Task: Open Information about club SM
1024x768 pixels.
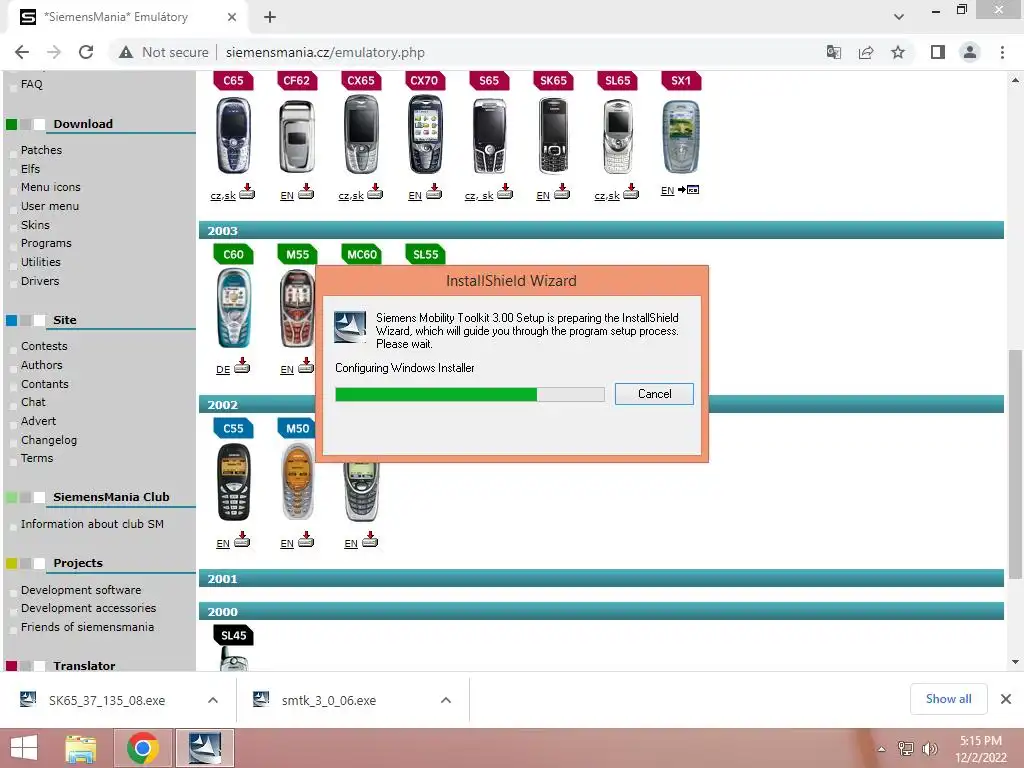Action: (x=92, y=524)
